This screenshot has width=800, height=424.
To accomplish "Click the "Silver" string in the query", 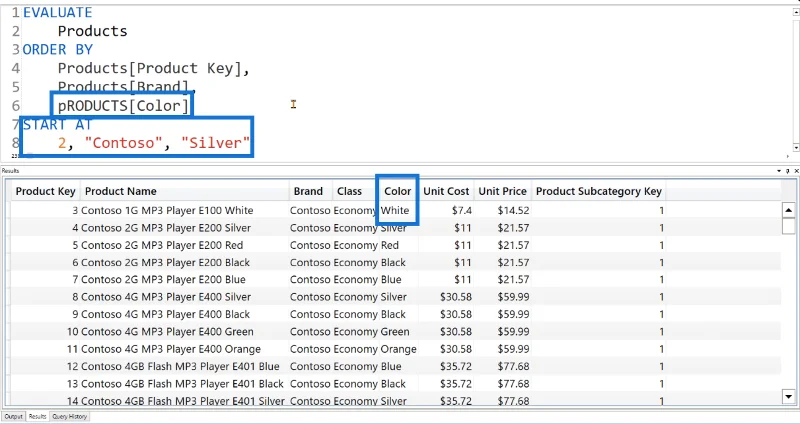I will pyautogui.click(x=215, y=143).
